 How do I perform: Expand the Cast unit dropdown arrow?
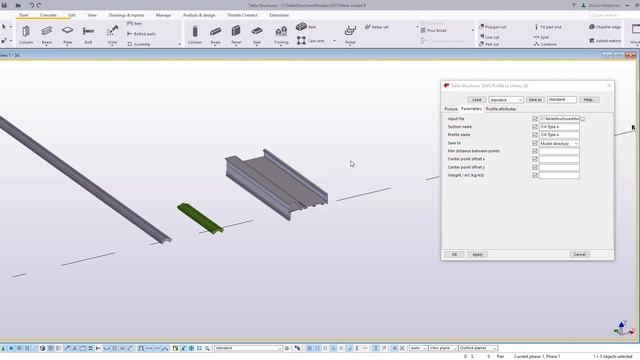pyautogui.click(x=334, y=41)
